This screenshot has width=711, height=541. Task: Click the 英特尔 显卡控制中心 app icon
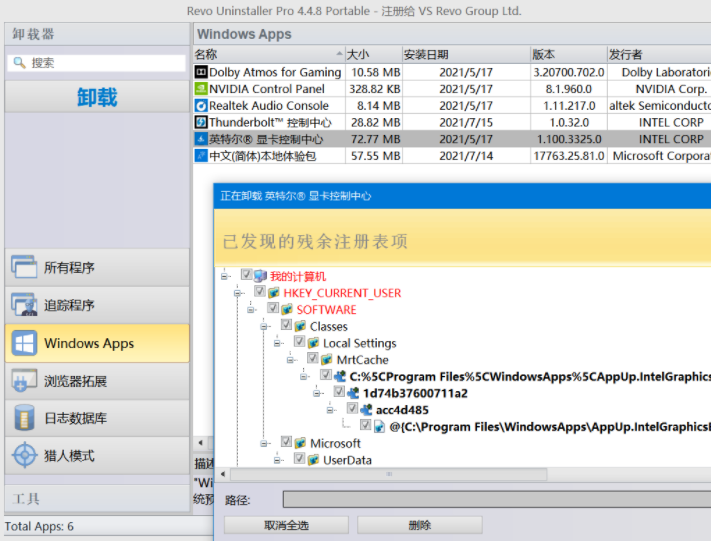tap(201, 139)
